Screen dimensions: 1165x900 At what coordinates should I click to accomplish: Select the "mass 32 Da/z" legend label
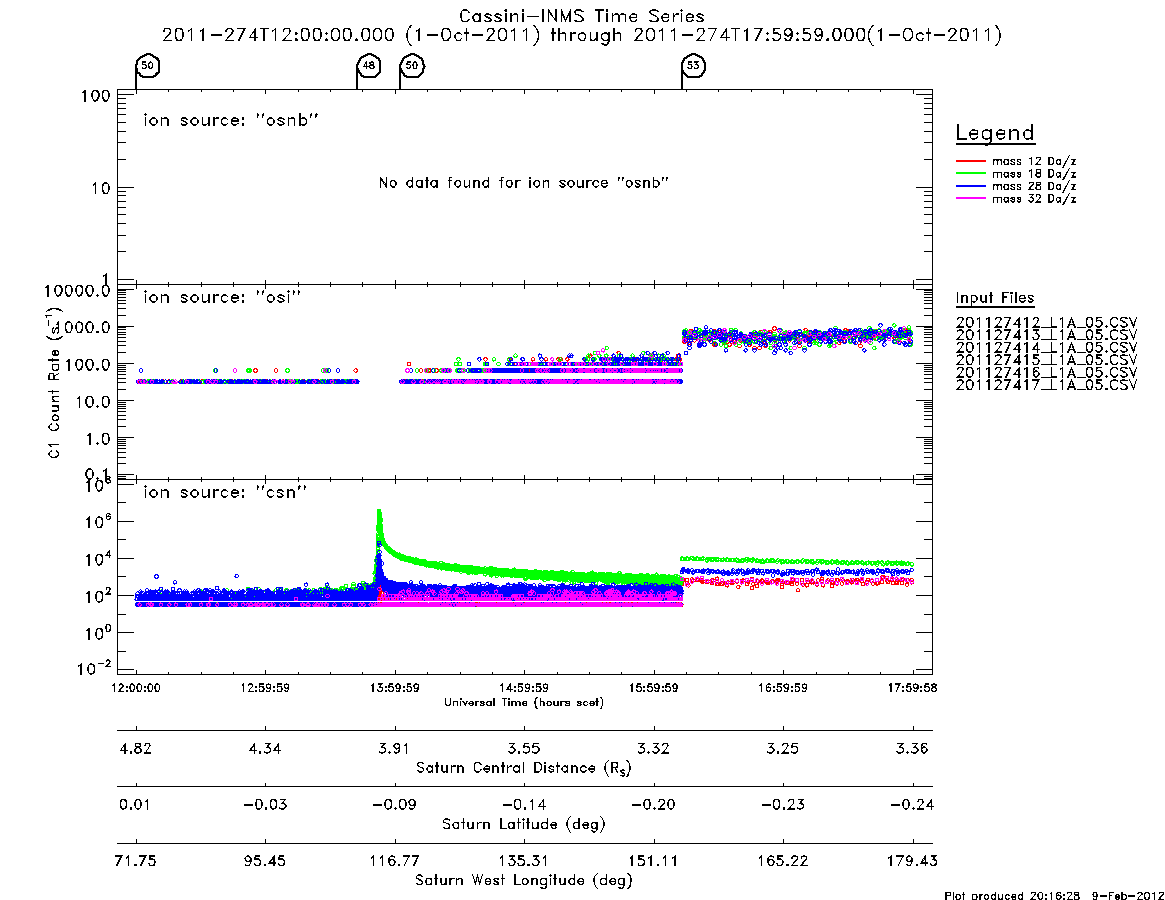coord(1033,199)
